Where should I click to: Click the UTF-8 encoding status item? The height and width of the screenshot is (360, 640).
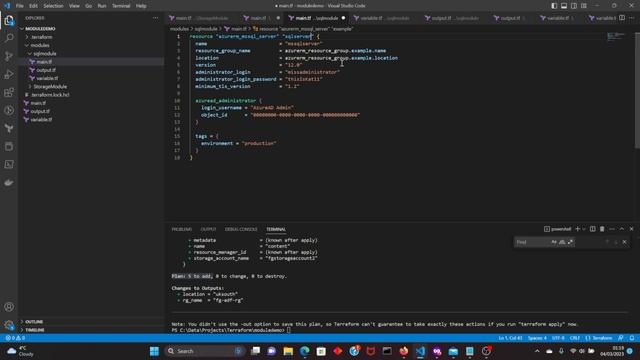tap(558, 338)
